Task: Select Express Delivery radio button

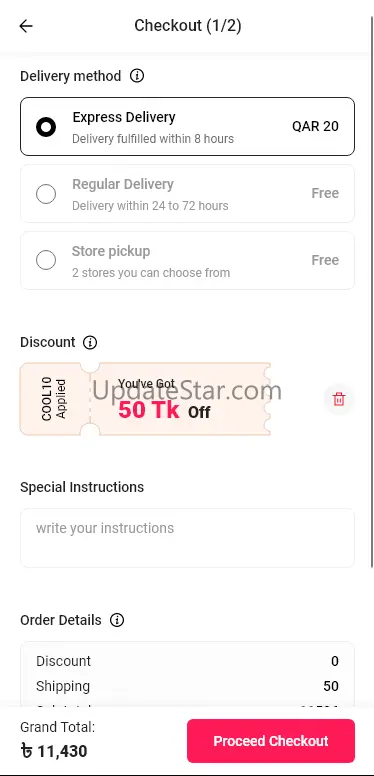Action: coord(46,127)
